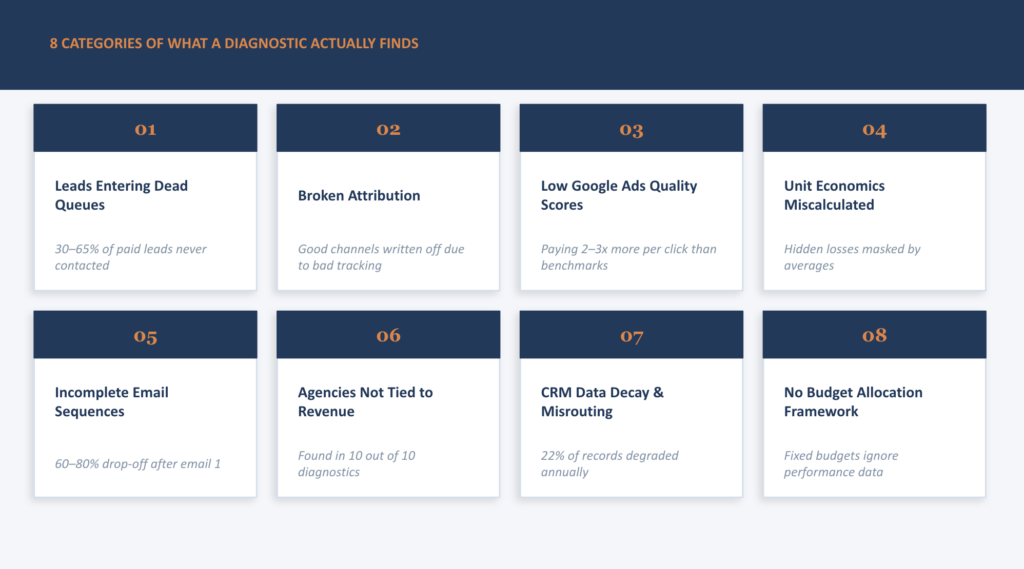Viewport: 1024px width, 569px height.
Task: Select the 05 card header number
Action: pyautogui.click(x=145, y=336)
